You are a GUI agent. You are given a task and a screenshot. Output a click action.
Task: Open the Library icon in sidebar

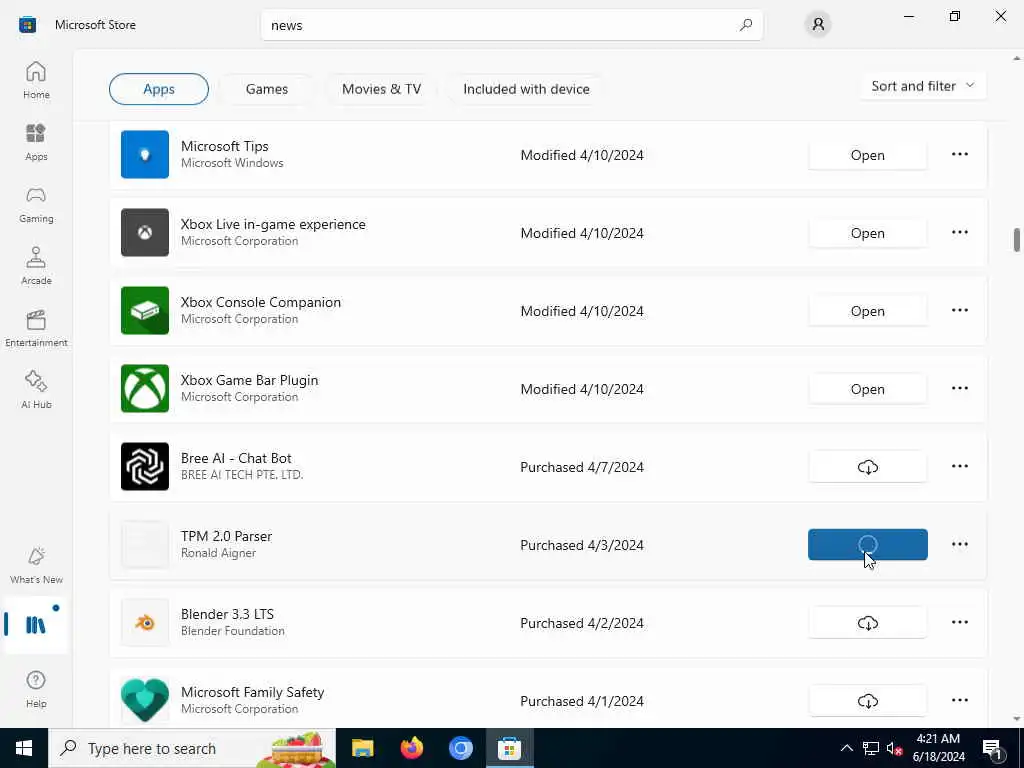(x=36, y=625)
